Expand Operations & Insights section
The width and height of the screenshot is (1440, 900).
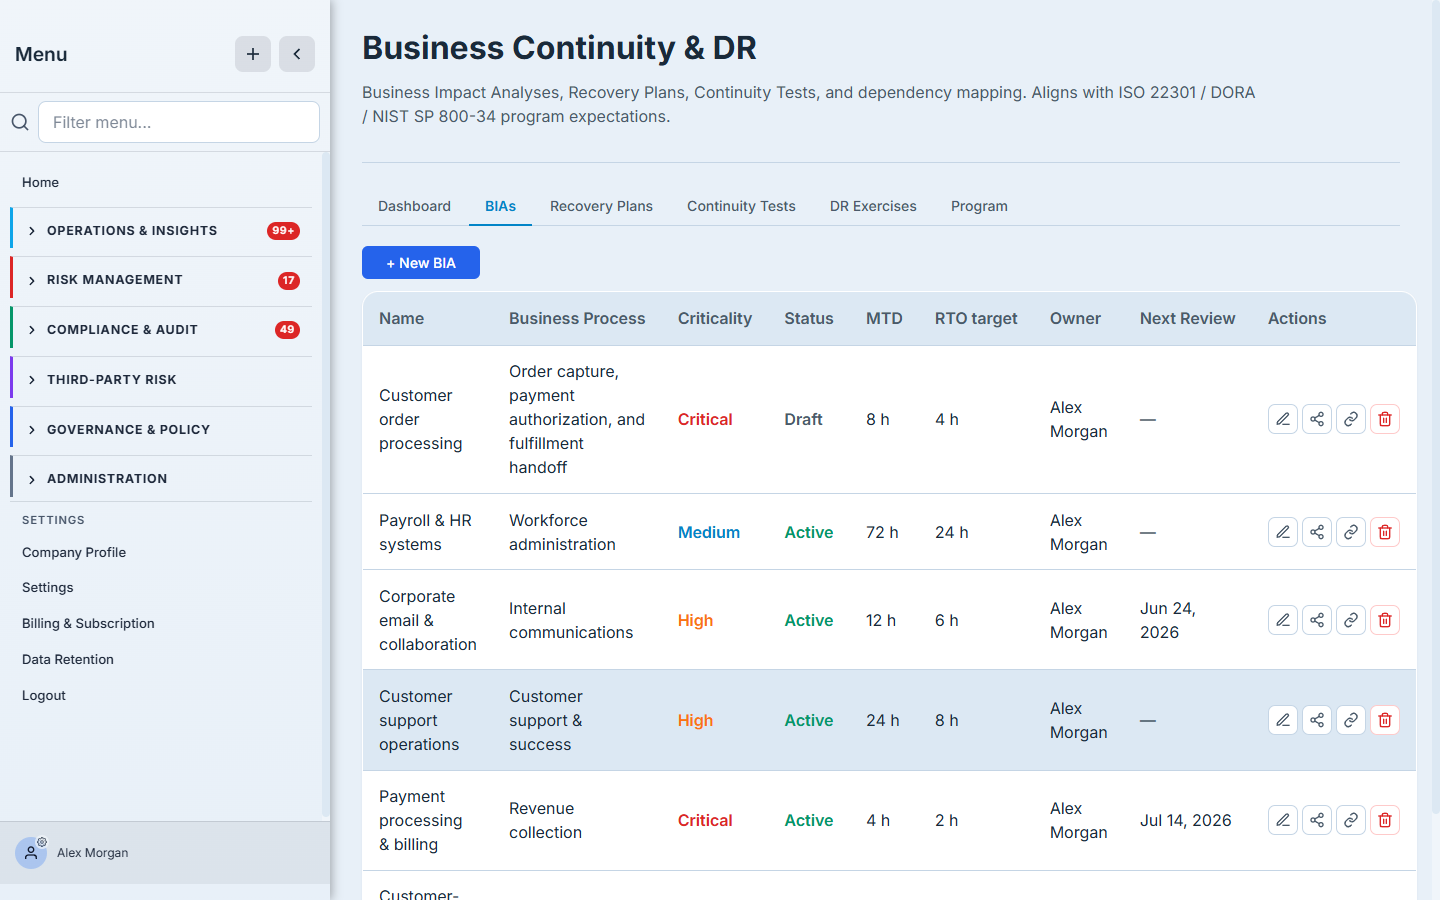point(161,231)
